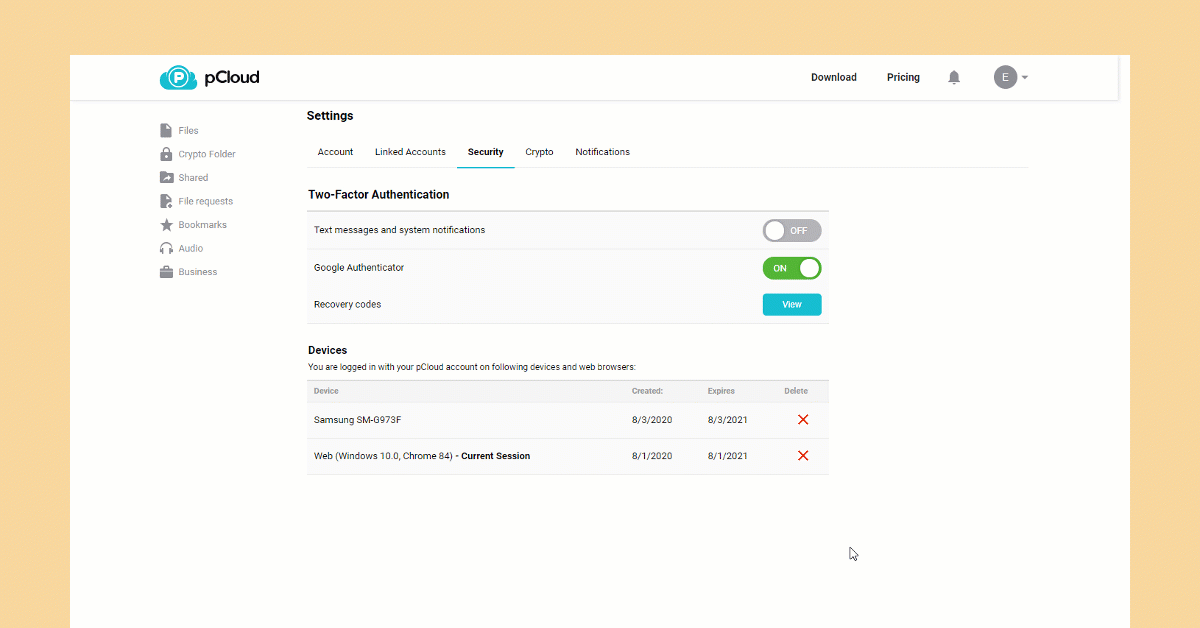Open Audio in the sidebar
Screen dimensions: 1200x628
(190, 248)
